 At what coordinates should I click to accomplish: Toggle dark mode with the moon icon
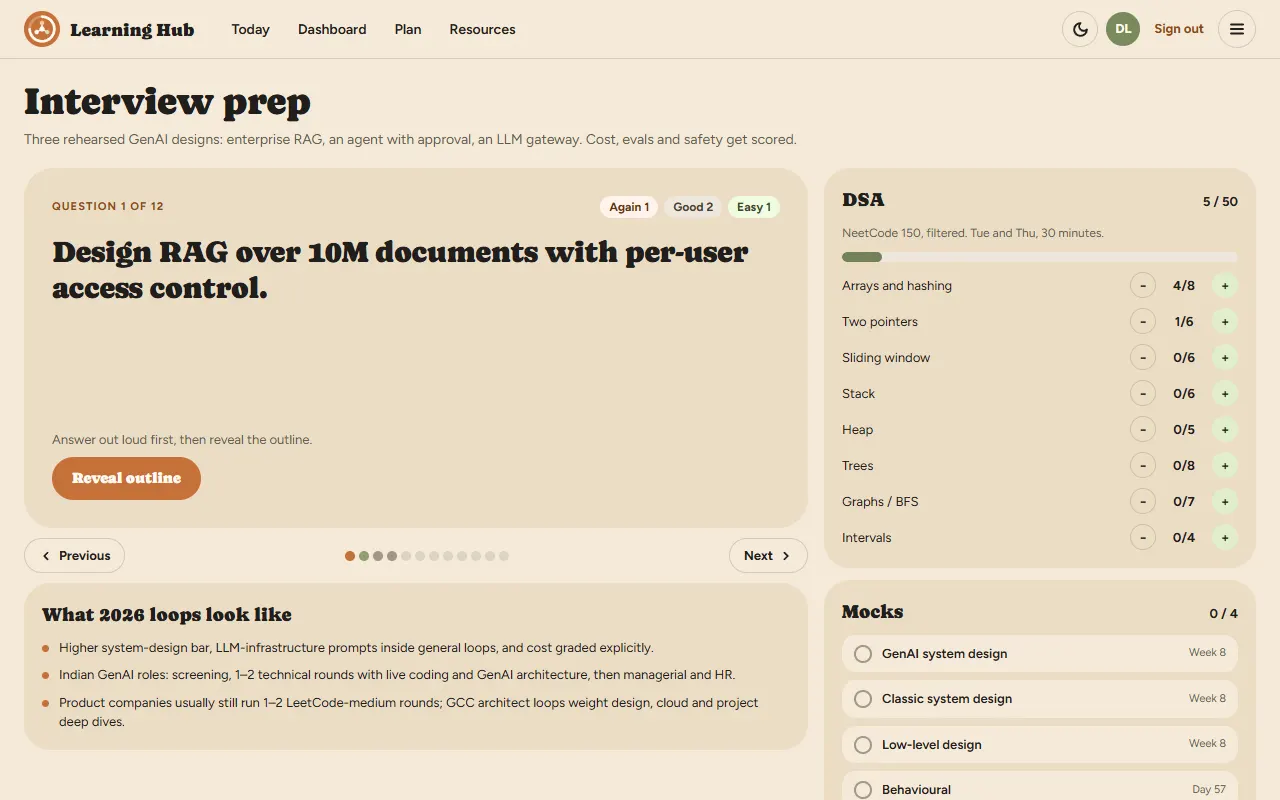(1080, 29)
